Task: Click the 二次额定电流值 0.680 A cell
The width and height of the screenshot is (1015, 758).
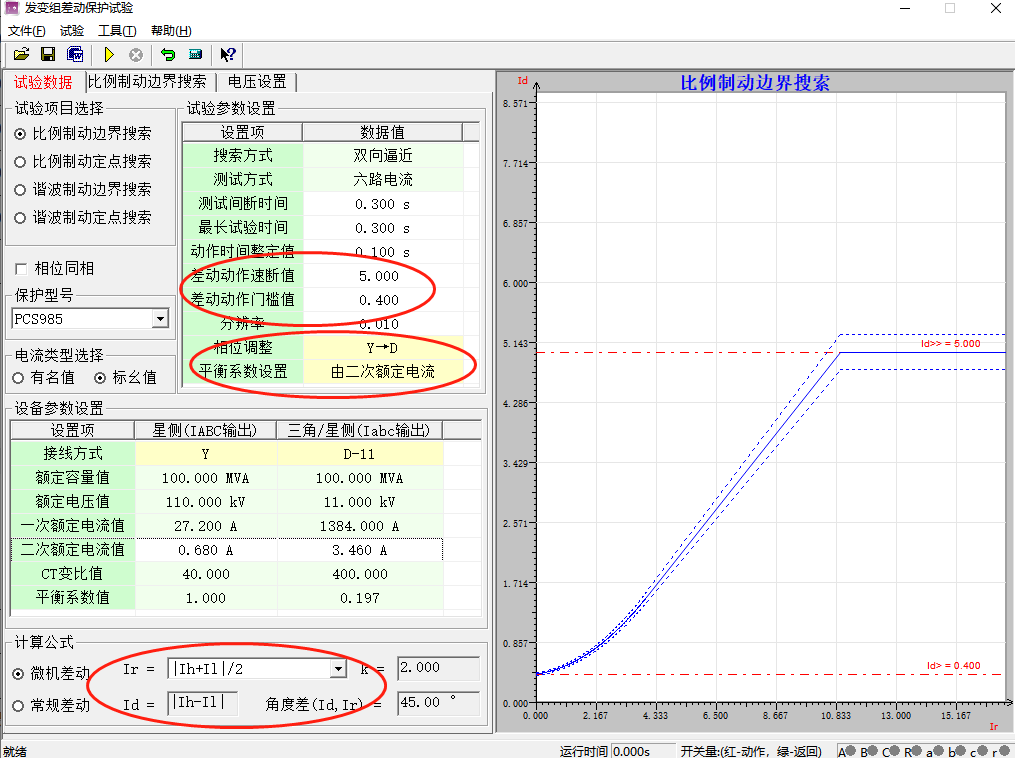Action: tap(205, 550)
